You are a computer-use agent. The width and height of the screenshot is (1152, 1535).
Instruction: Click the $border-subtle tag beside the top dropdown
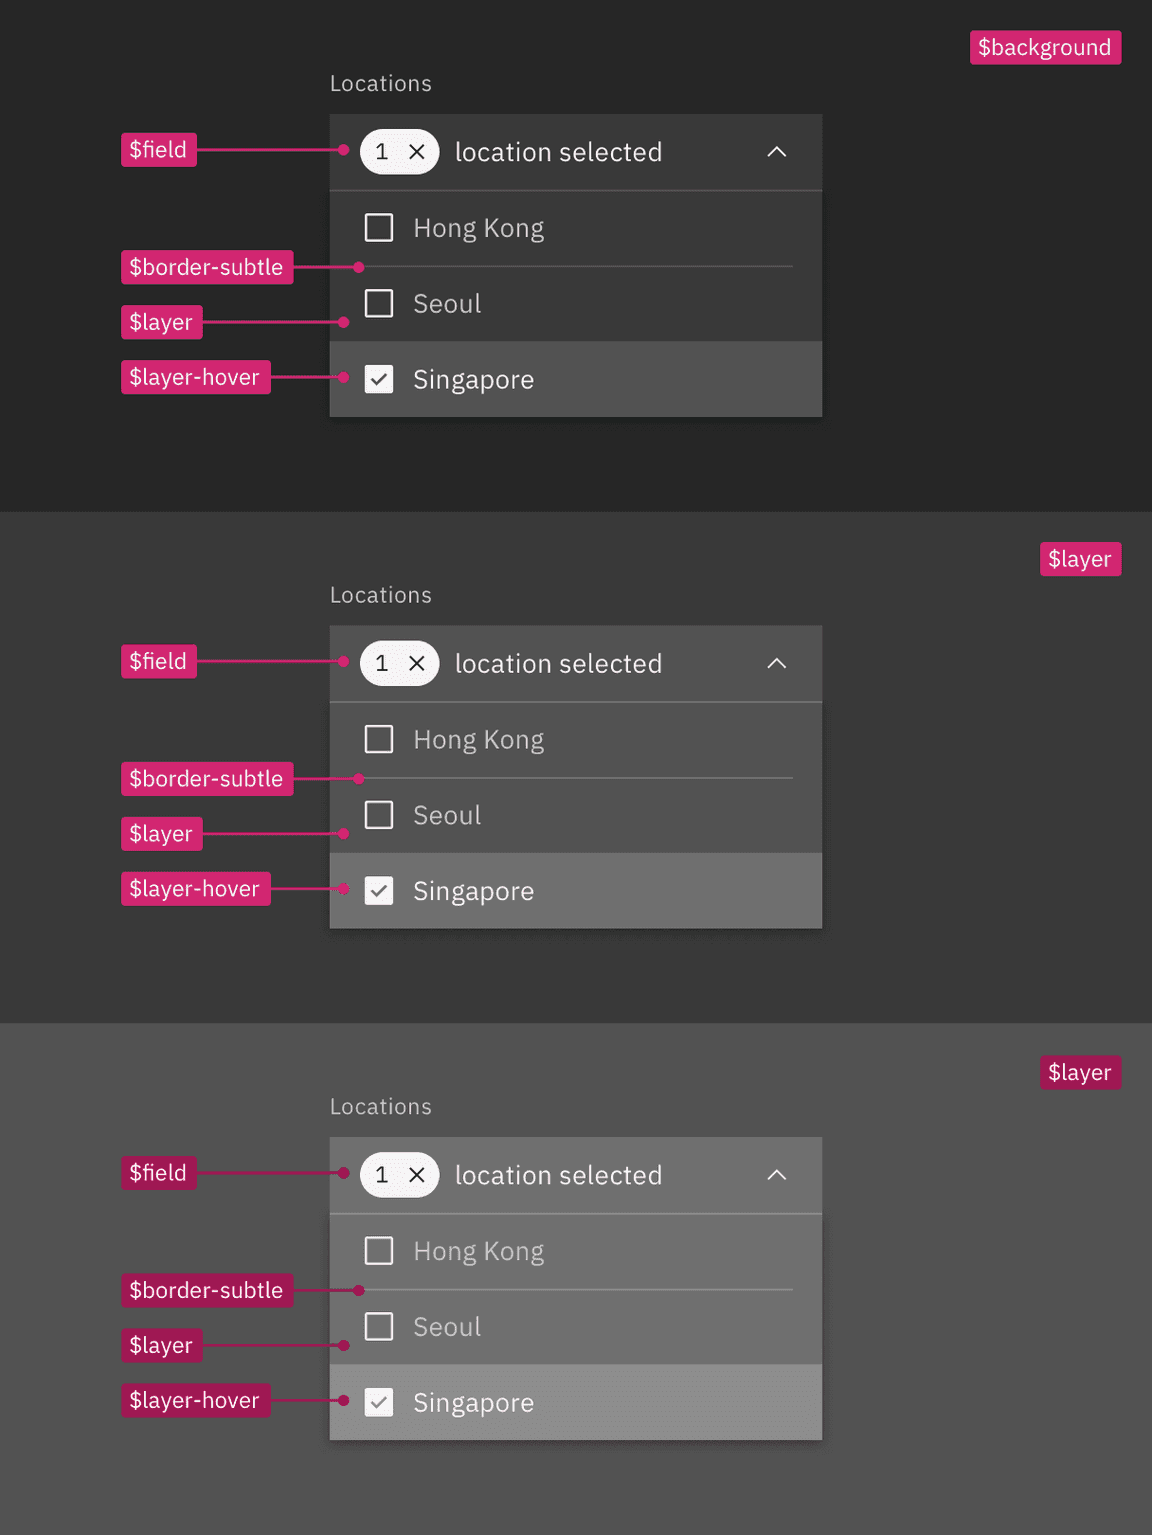[x=206, y=267]
